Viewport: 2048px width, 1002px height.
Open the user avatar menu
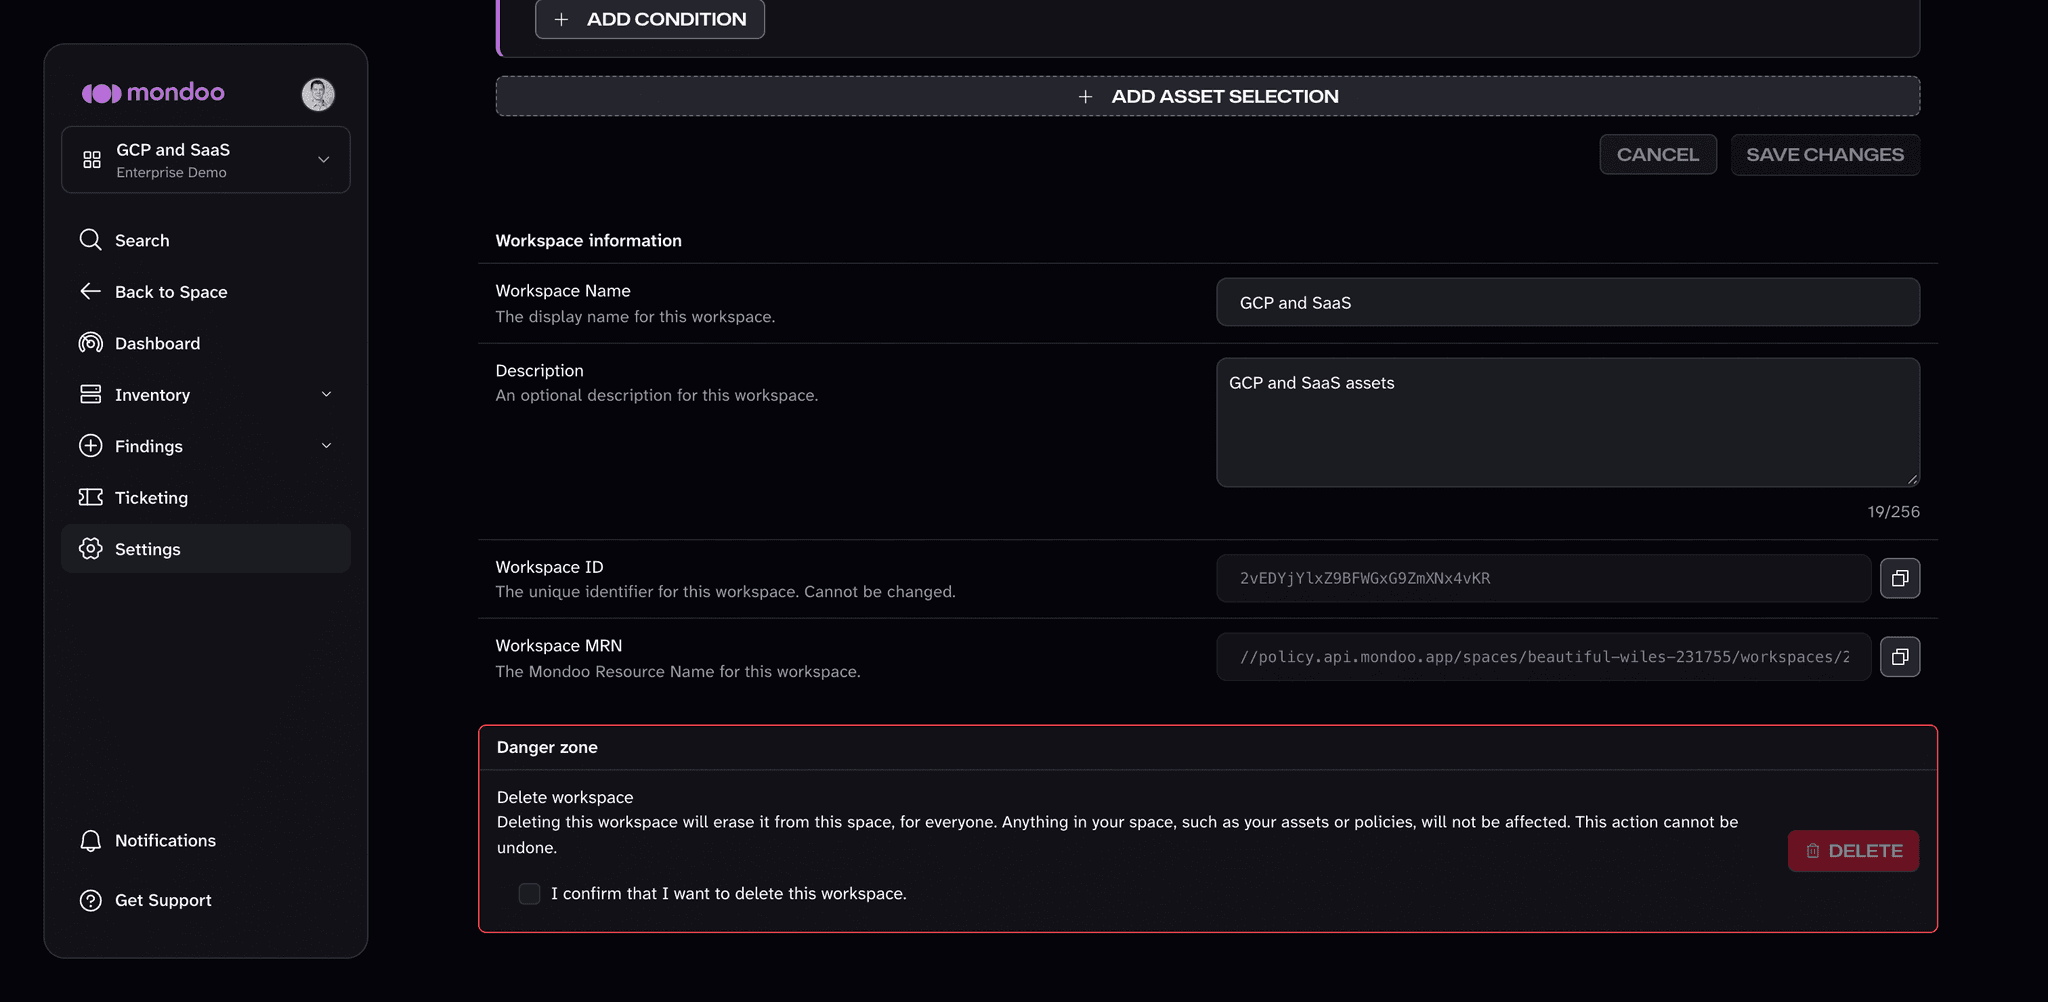[318, 94]
